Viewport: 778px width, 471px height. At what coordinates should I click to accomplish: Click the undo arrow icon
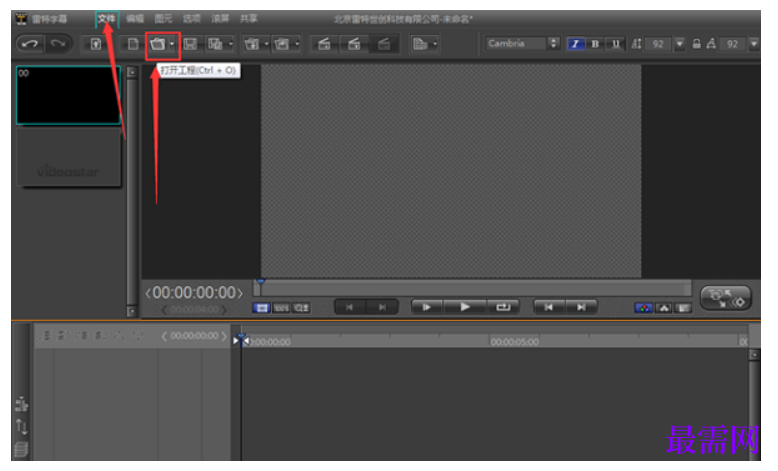(x=30, y=44)
